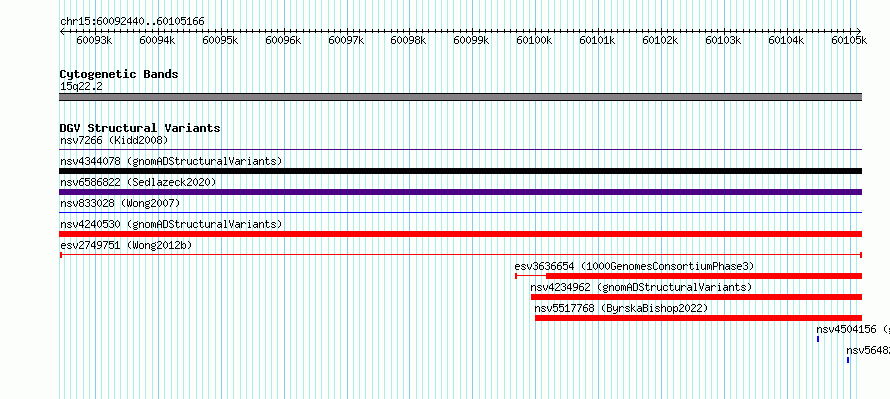Image resolution: width=890 pixels, height=399 pixels.
Task: Click the 60104k ruler position
Action: point(787,40)
